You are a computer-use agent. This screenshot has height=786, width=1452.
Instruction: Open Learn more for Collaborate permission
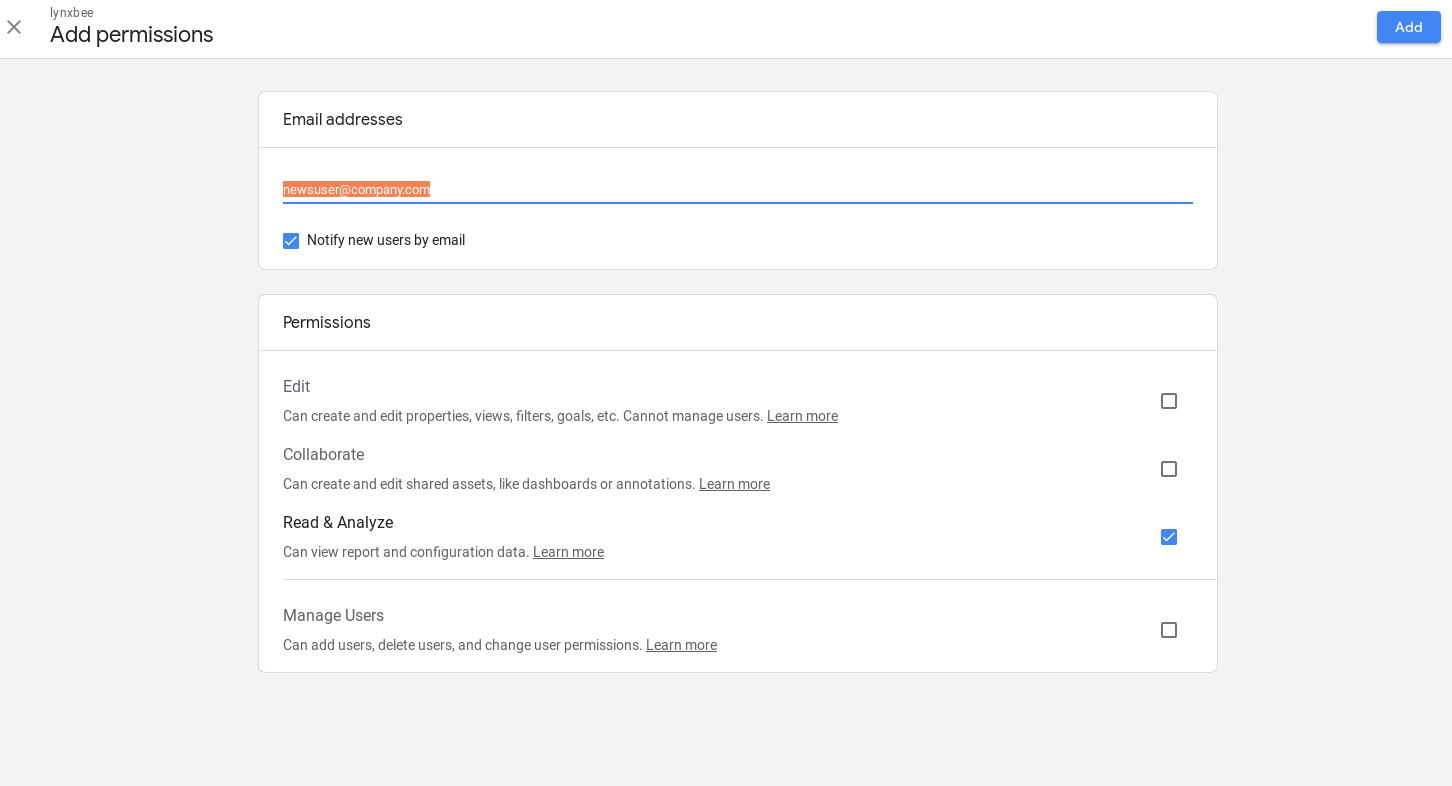tap(734, 484)
